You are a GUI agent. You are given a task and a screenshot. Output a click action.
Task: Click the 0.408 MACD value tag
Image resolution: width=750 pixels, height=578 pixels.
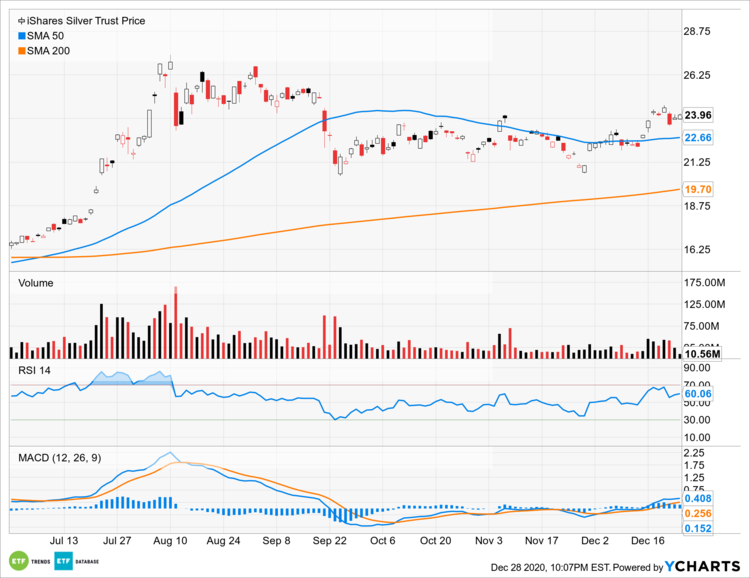pyautogui.click(x=697, y=498)
